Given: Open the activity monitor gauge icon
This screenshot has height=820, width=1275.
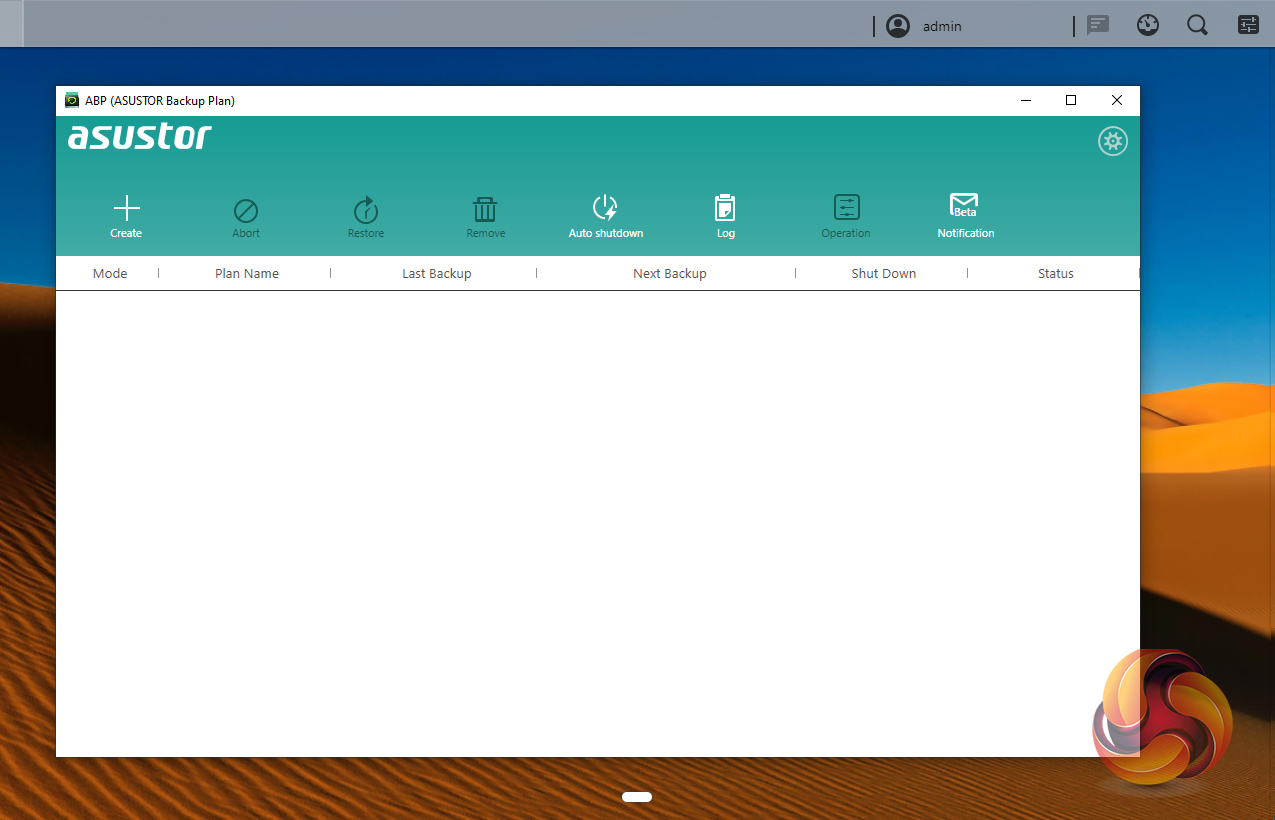Looking at the screenshot, I should click(x=1148, y=25).
